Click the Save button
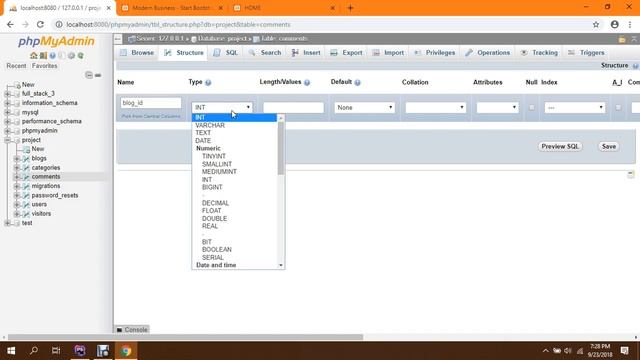The height and width of the screenshot is (360, 640). tap(609, 147)
